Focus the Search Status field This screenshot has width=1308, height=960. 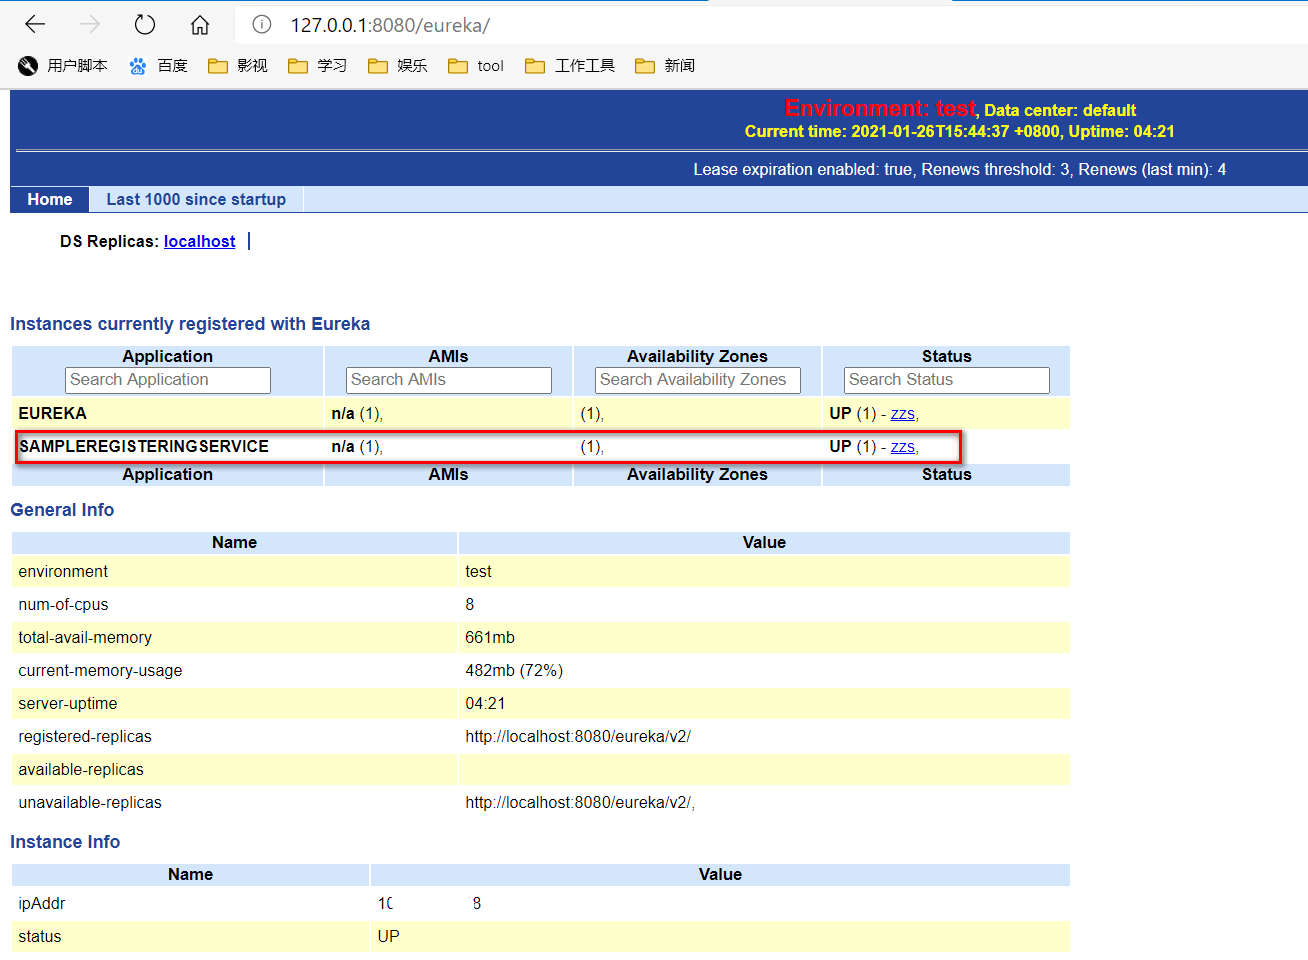947,380
